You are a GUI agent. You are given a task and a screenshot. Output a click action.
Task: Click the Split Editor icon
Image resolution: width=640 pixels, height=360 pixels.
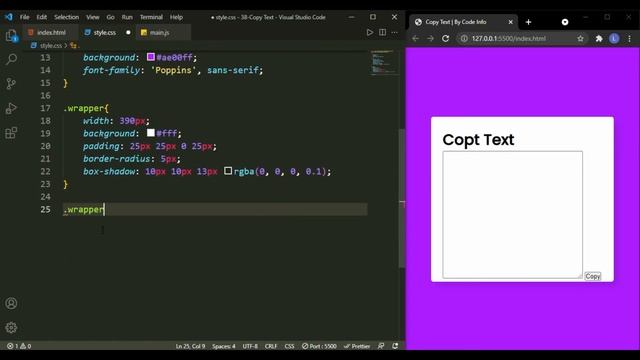tap(382, 32)
